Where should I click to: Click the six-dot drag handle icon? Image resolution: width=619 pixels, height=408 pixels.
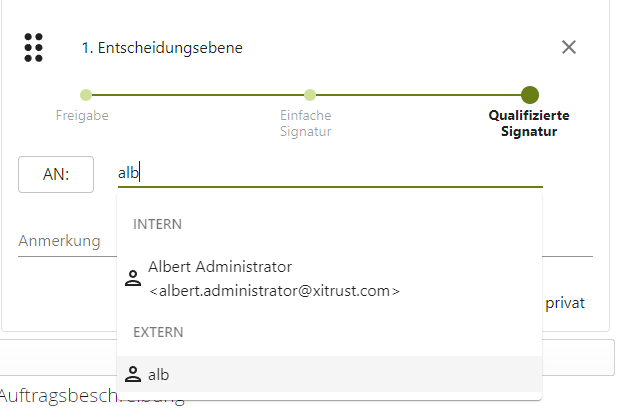pyautogui.click(x=33, y=47)
